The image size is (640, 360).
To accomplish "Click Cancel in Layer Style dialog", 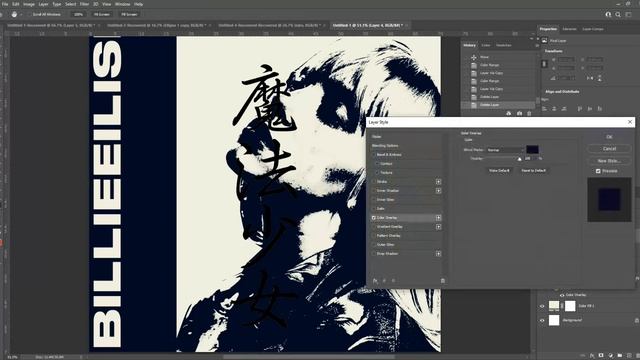I will 609,149.
